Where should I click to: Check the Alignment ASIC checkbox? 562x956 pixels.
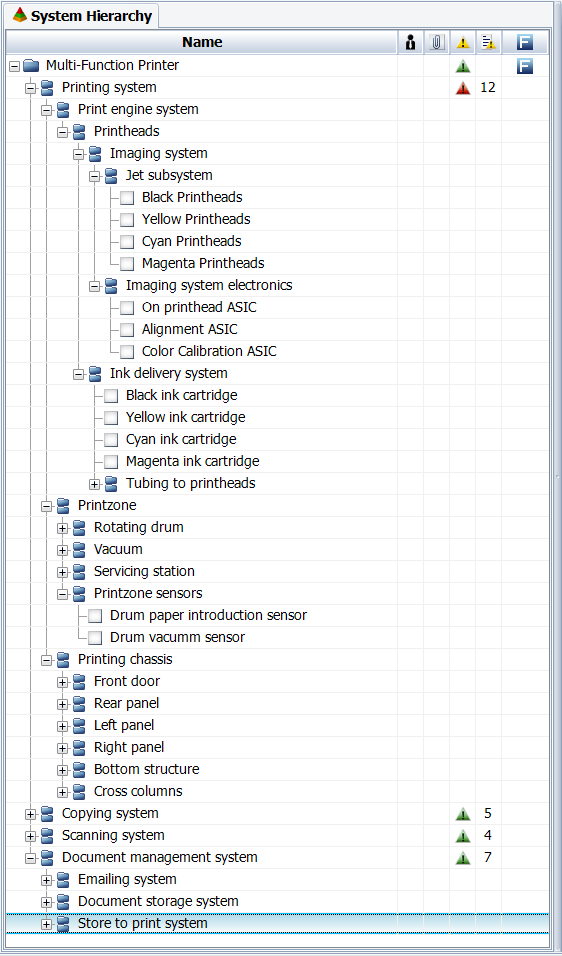tap(127, 330)
